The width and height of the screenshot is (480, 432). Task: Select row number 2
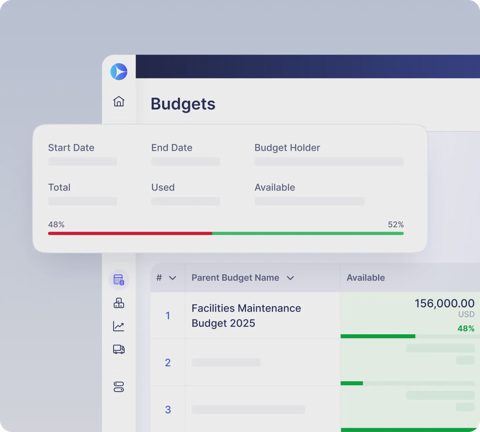[x=168, y=363]
